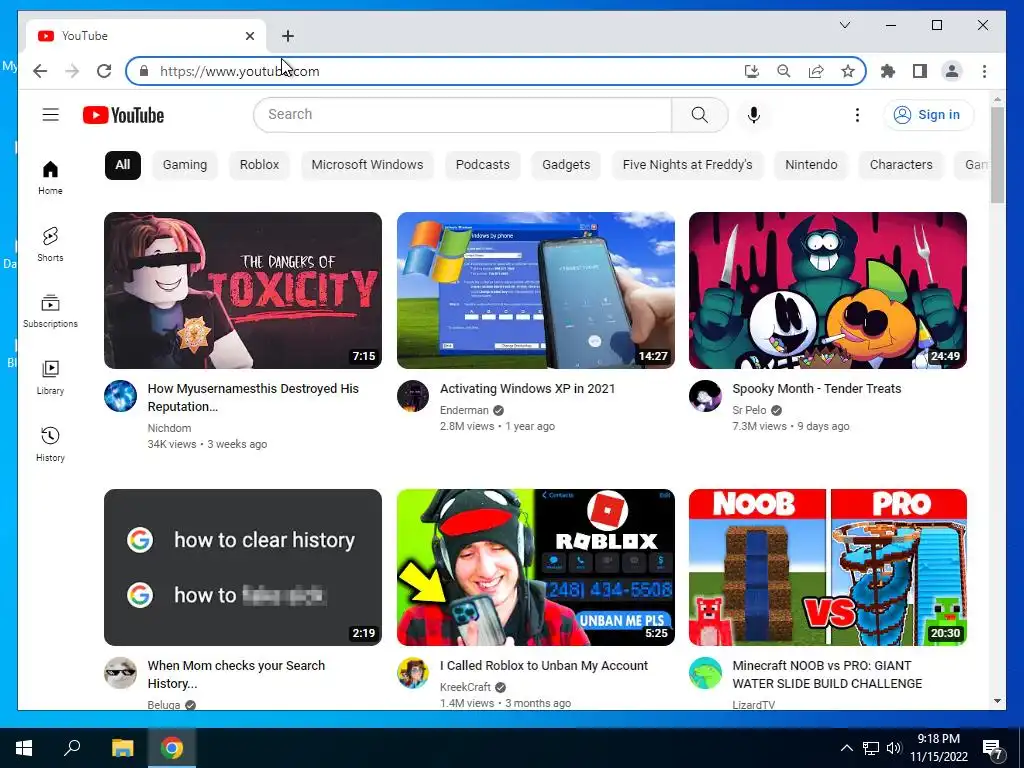Click the zoom magnifier icon in address bar
Viewport: 1024px width, 768px height.
point(784,71)
